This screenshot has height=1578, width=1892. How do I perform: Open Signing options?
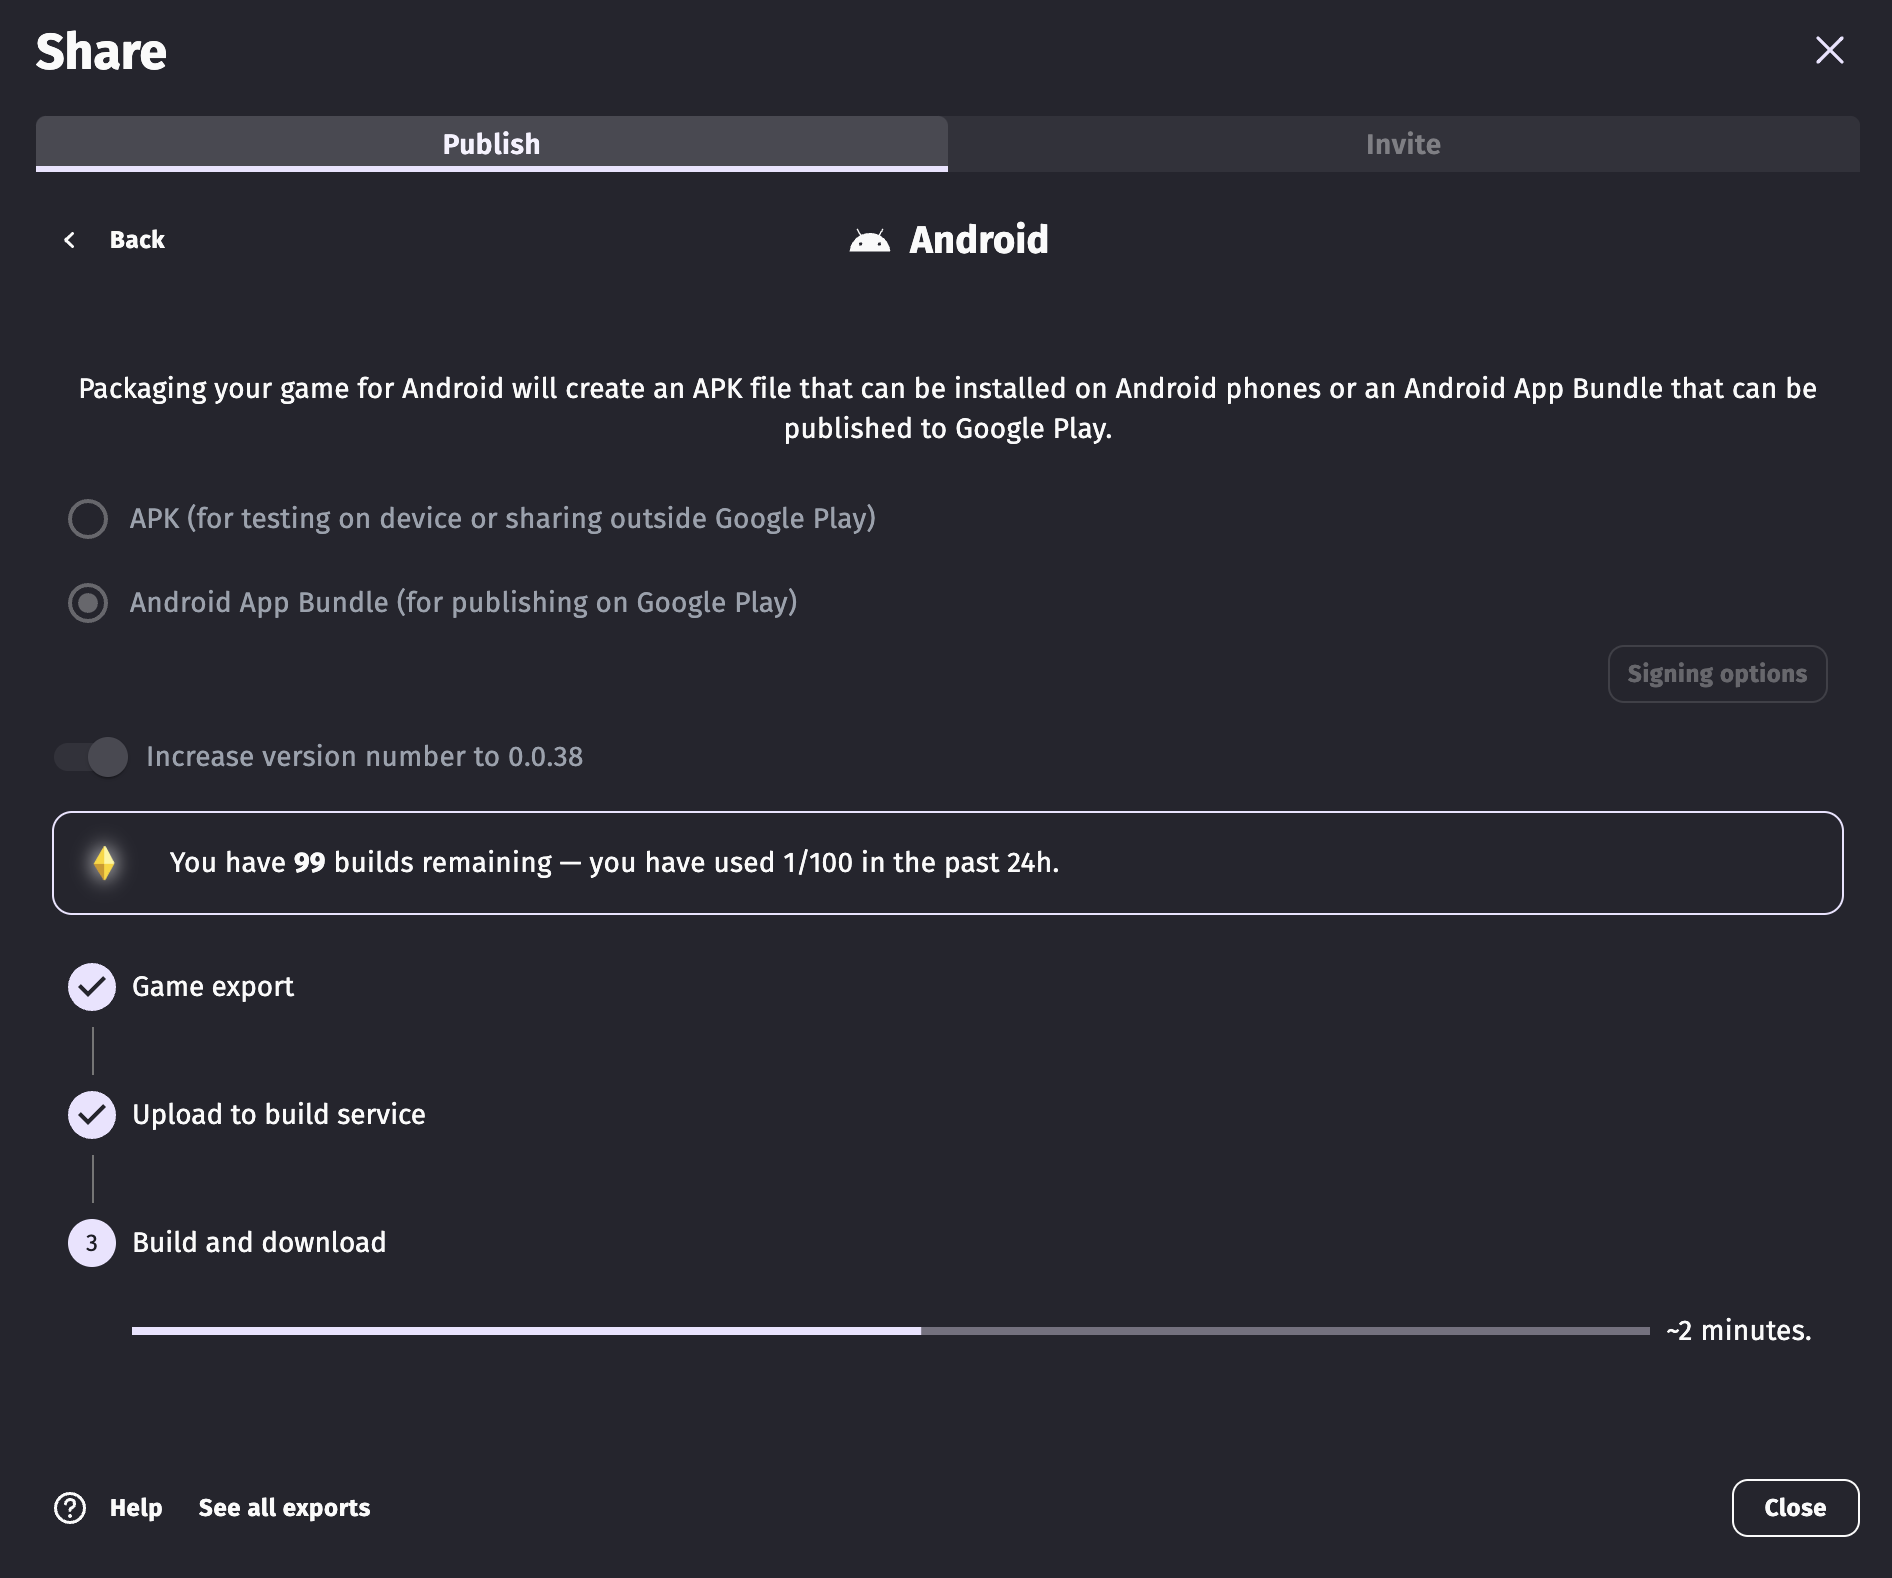click(x=1717, y=674)
